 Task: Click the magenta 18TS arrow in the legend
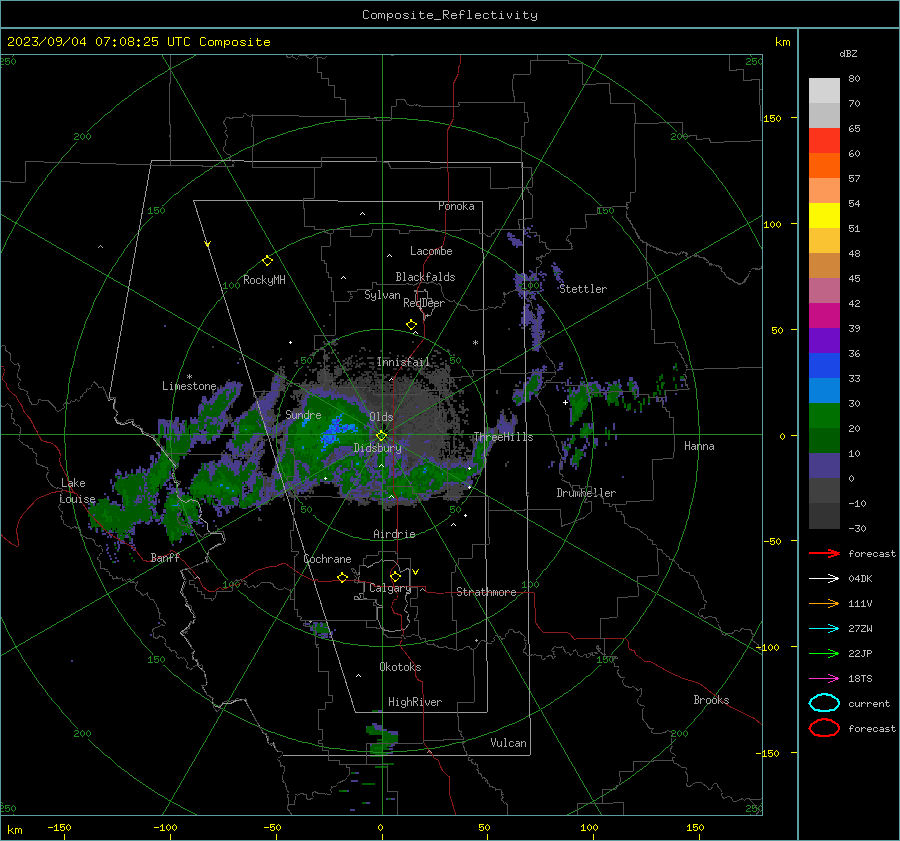pyautogui.click(x=824, y=679)
